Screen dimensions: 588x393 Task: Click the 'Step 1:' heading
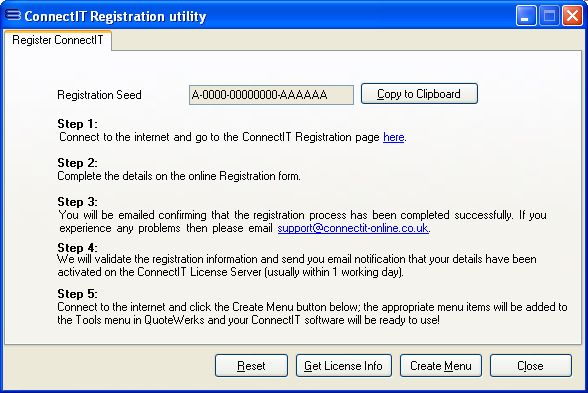pyautogui.click(x=77, y=124)
